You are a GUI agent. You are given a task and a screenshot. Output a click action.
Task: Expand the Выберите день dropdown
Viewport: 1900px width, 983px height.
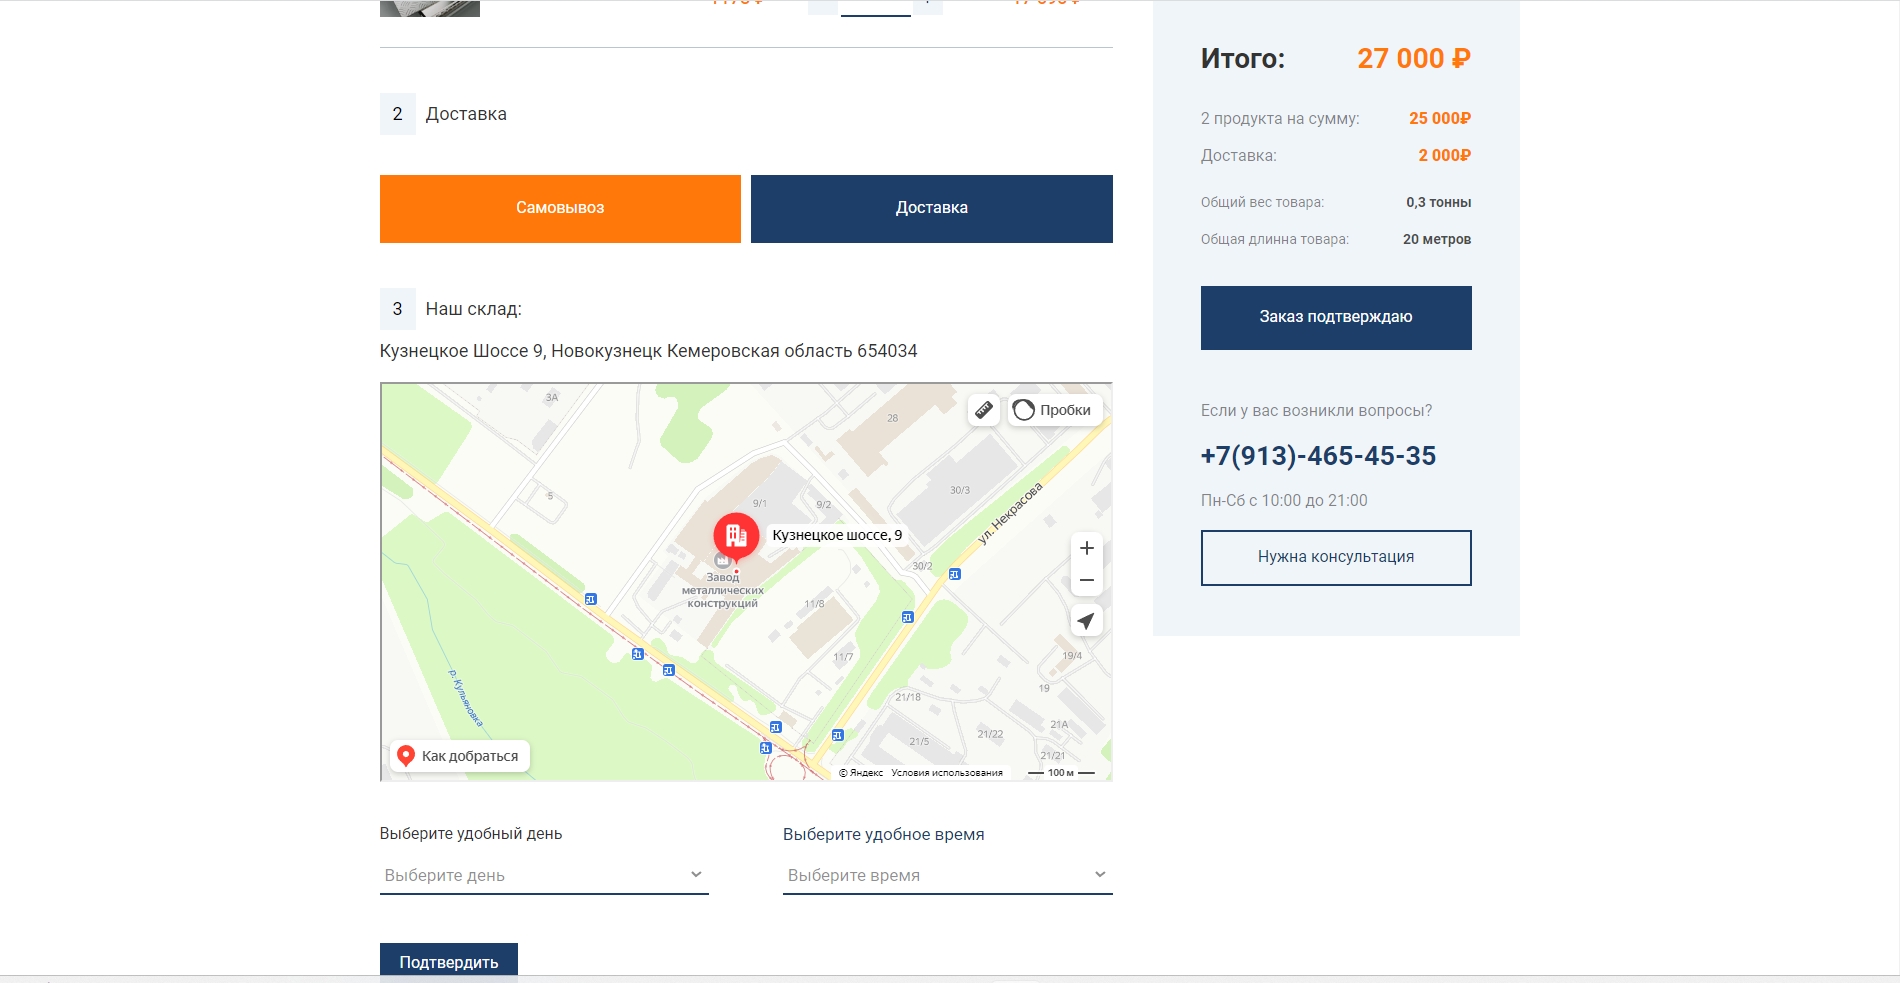[543, 875]
